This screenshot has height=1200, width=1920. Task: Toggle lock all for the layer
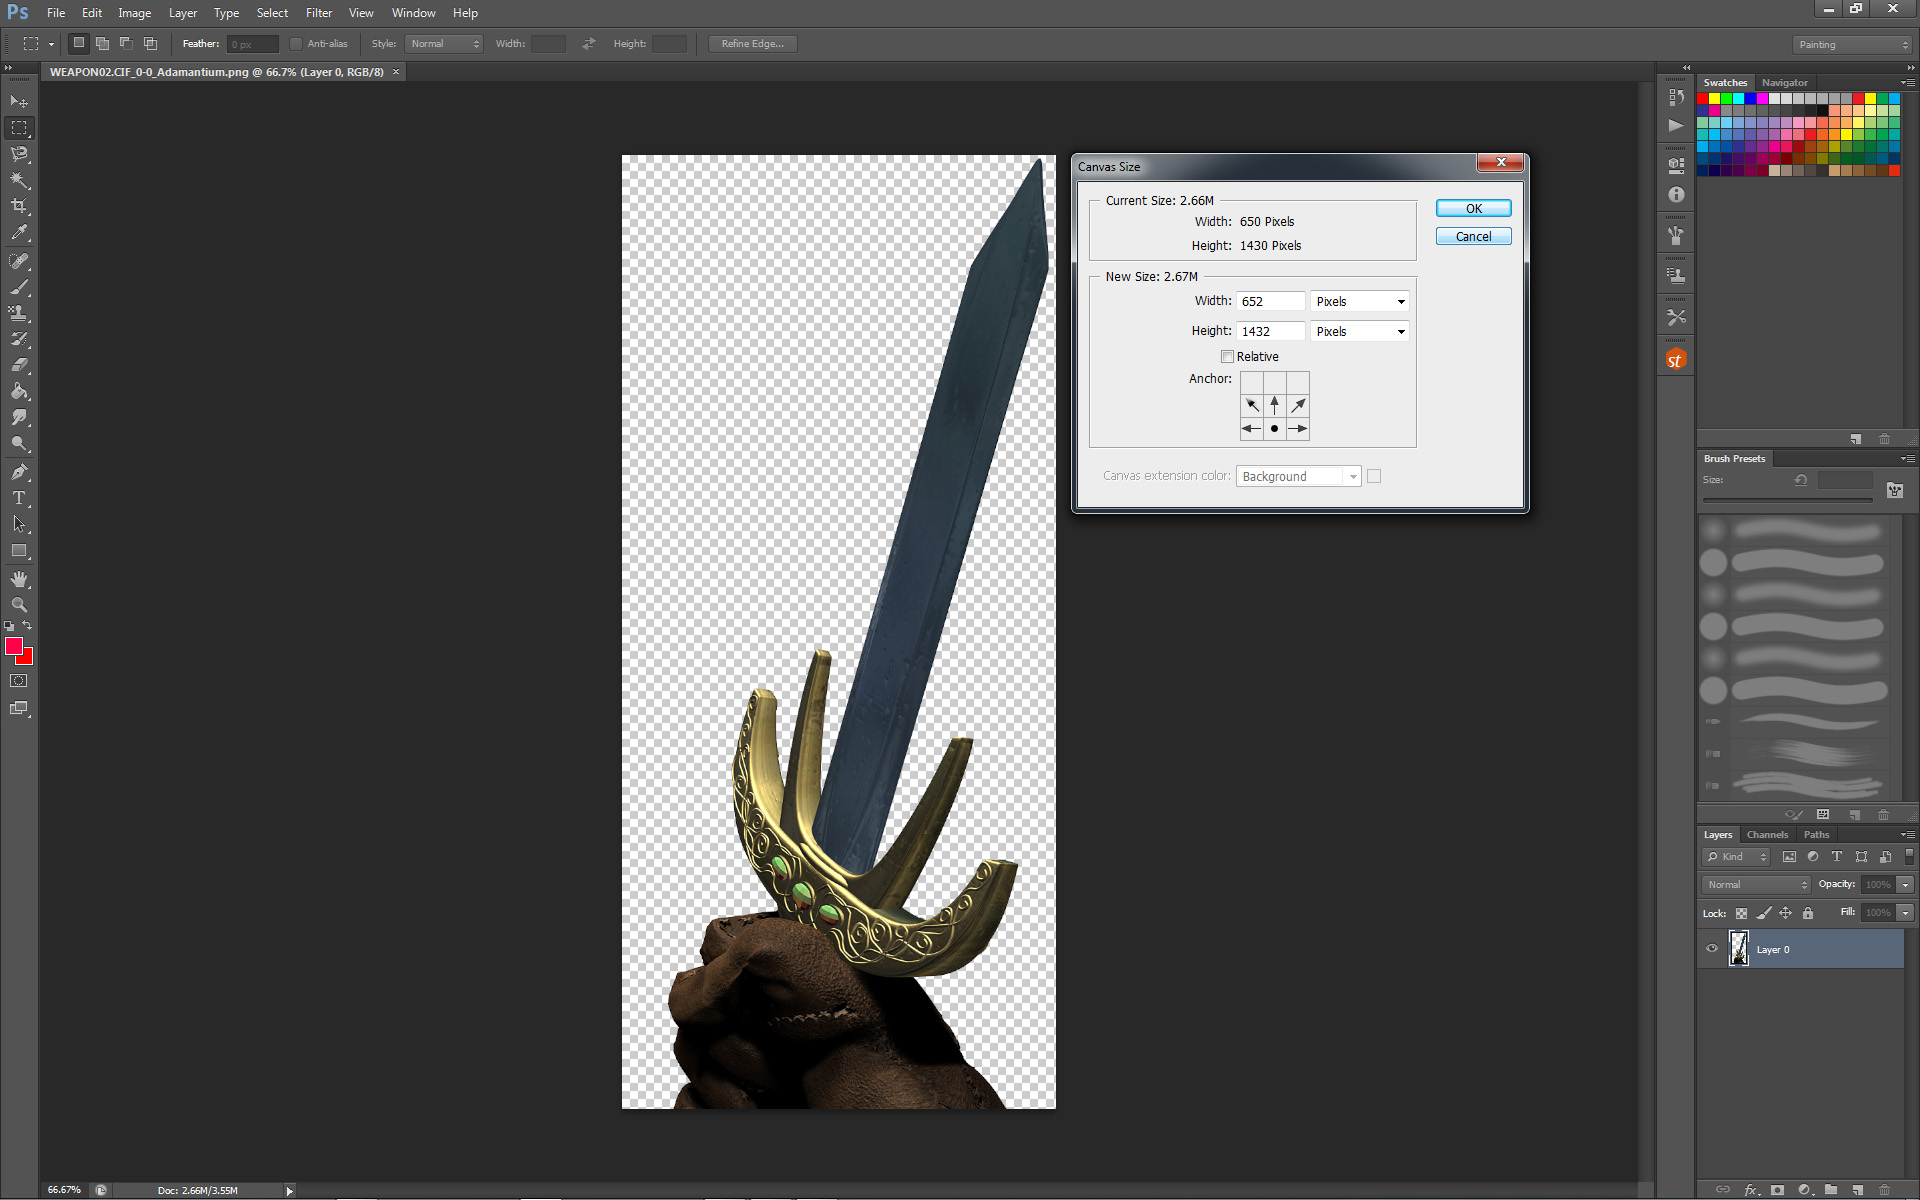[1808, 913]
